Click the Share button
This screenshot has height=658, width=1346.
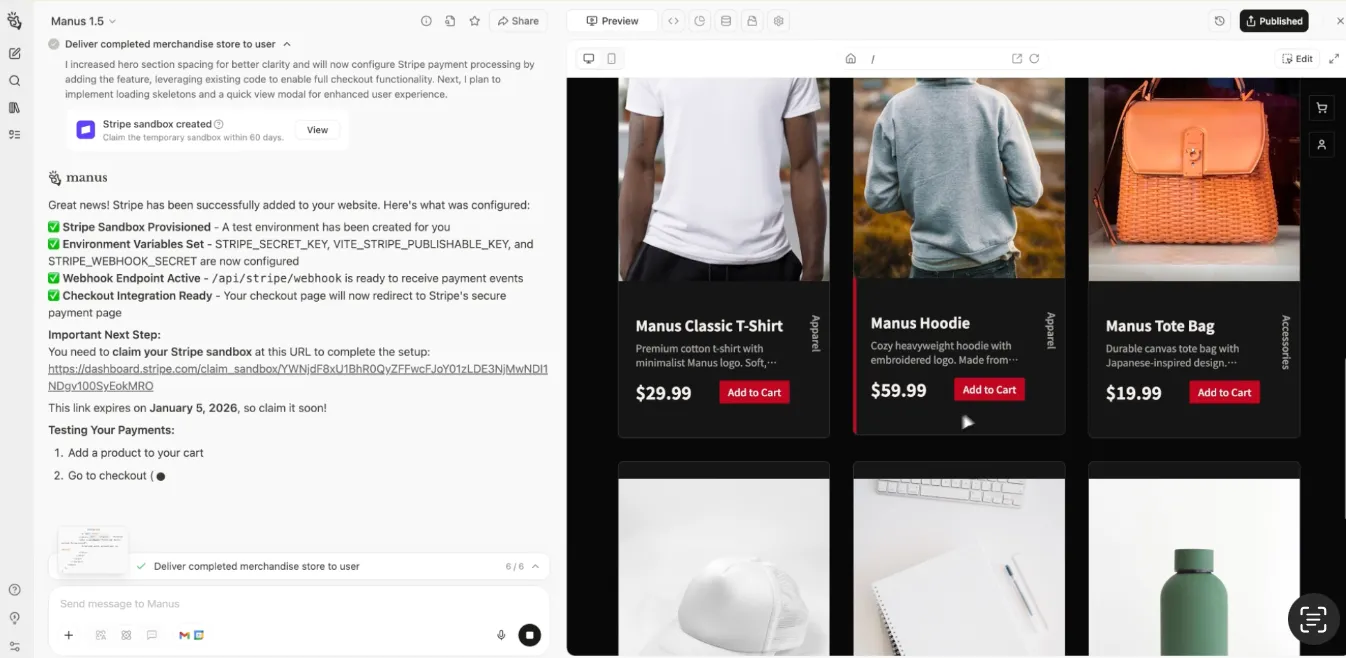(x=517, y=21)
